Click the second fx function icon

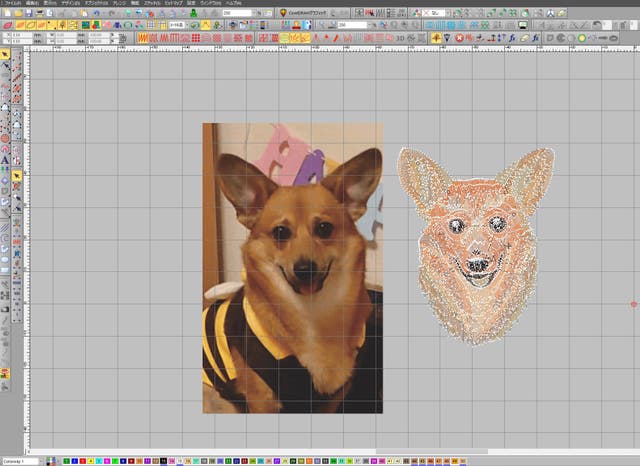click(x=535, y=38)
